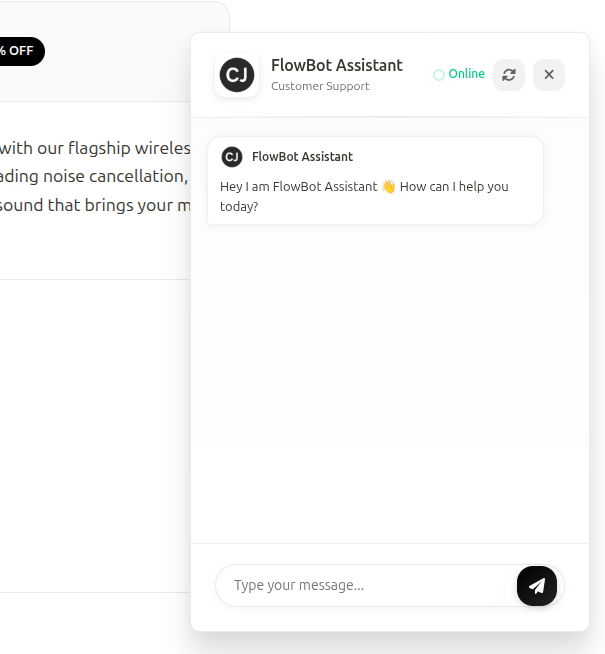Focus the "Type your message..." field
The height and width of the screenshot is (654, 605).
coord(365,585)
